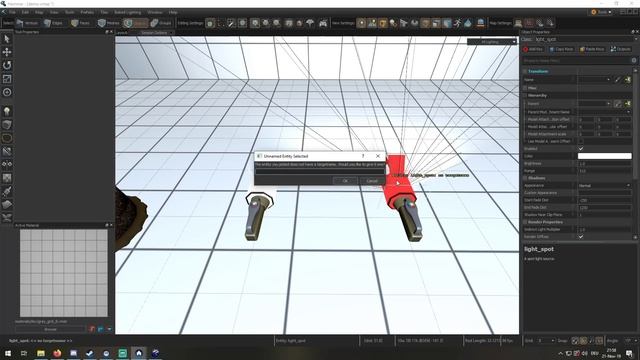This screenshot has width=640, height=360.
Task: Open Firefox from the taskbar
Action: tap(57, 353)
